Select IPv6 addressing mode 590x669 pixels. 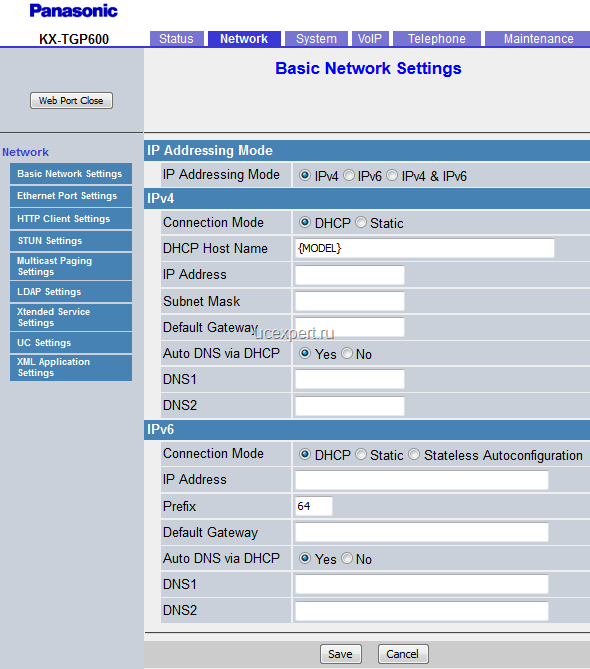349,175
